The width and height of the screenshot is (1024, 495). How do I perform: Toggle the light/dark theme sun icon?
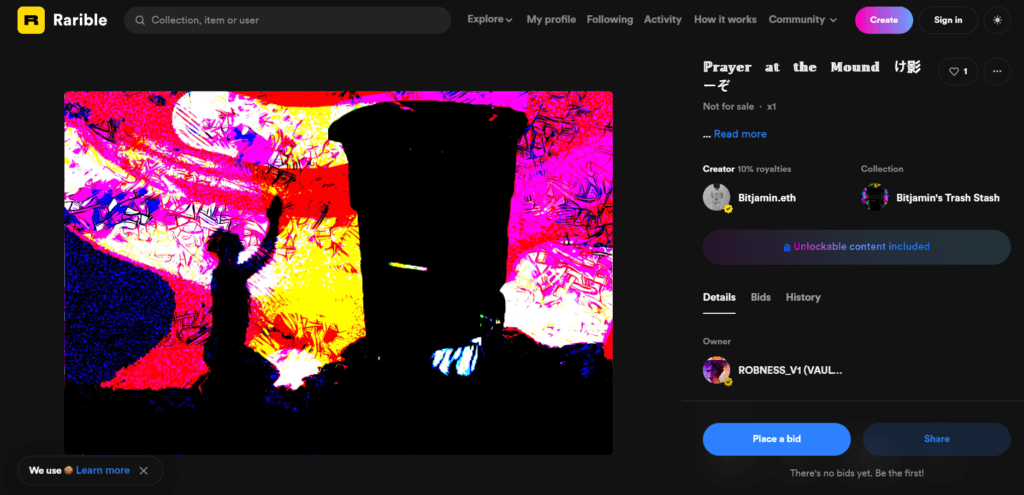pos(997,20)
